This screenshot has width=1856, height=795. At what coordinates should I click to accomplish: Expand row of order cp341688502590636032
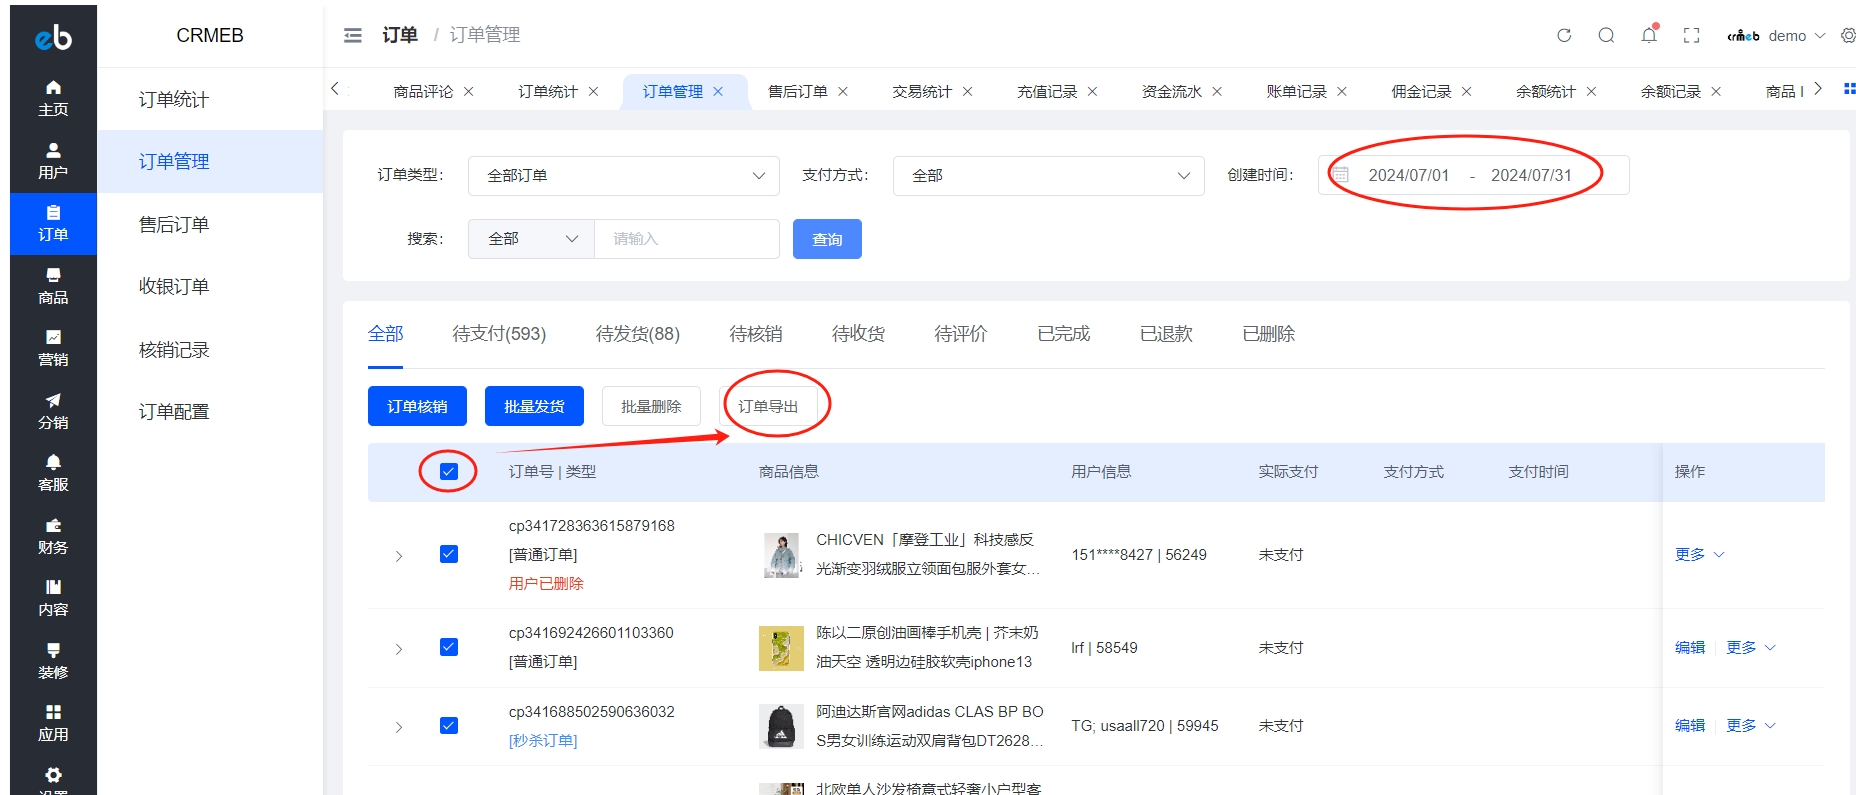(398, 727)
